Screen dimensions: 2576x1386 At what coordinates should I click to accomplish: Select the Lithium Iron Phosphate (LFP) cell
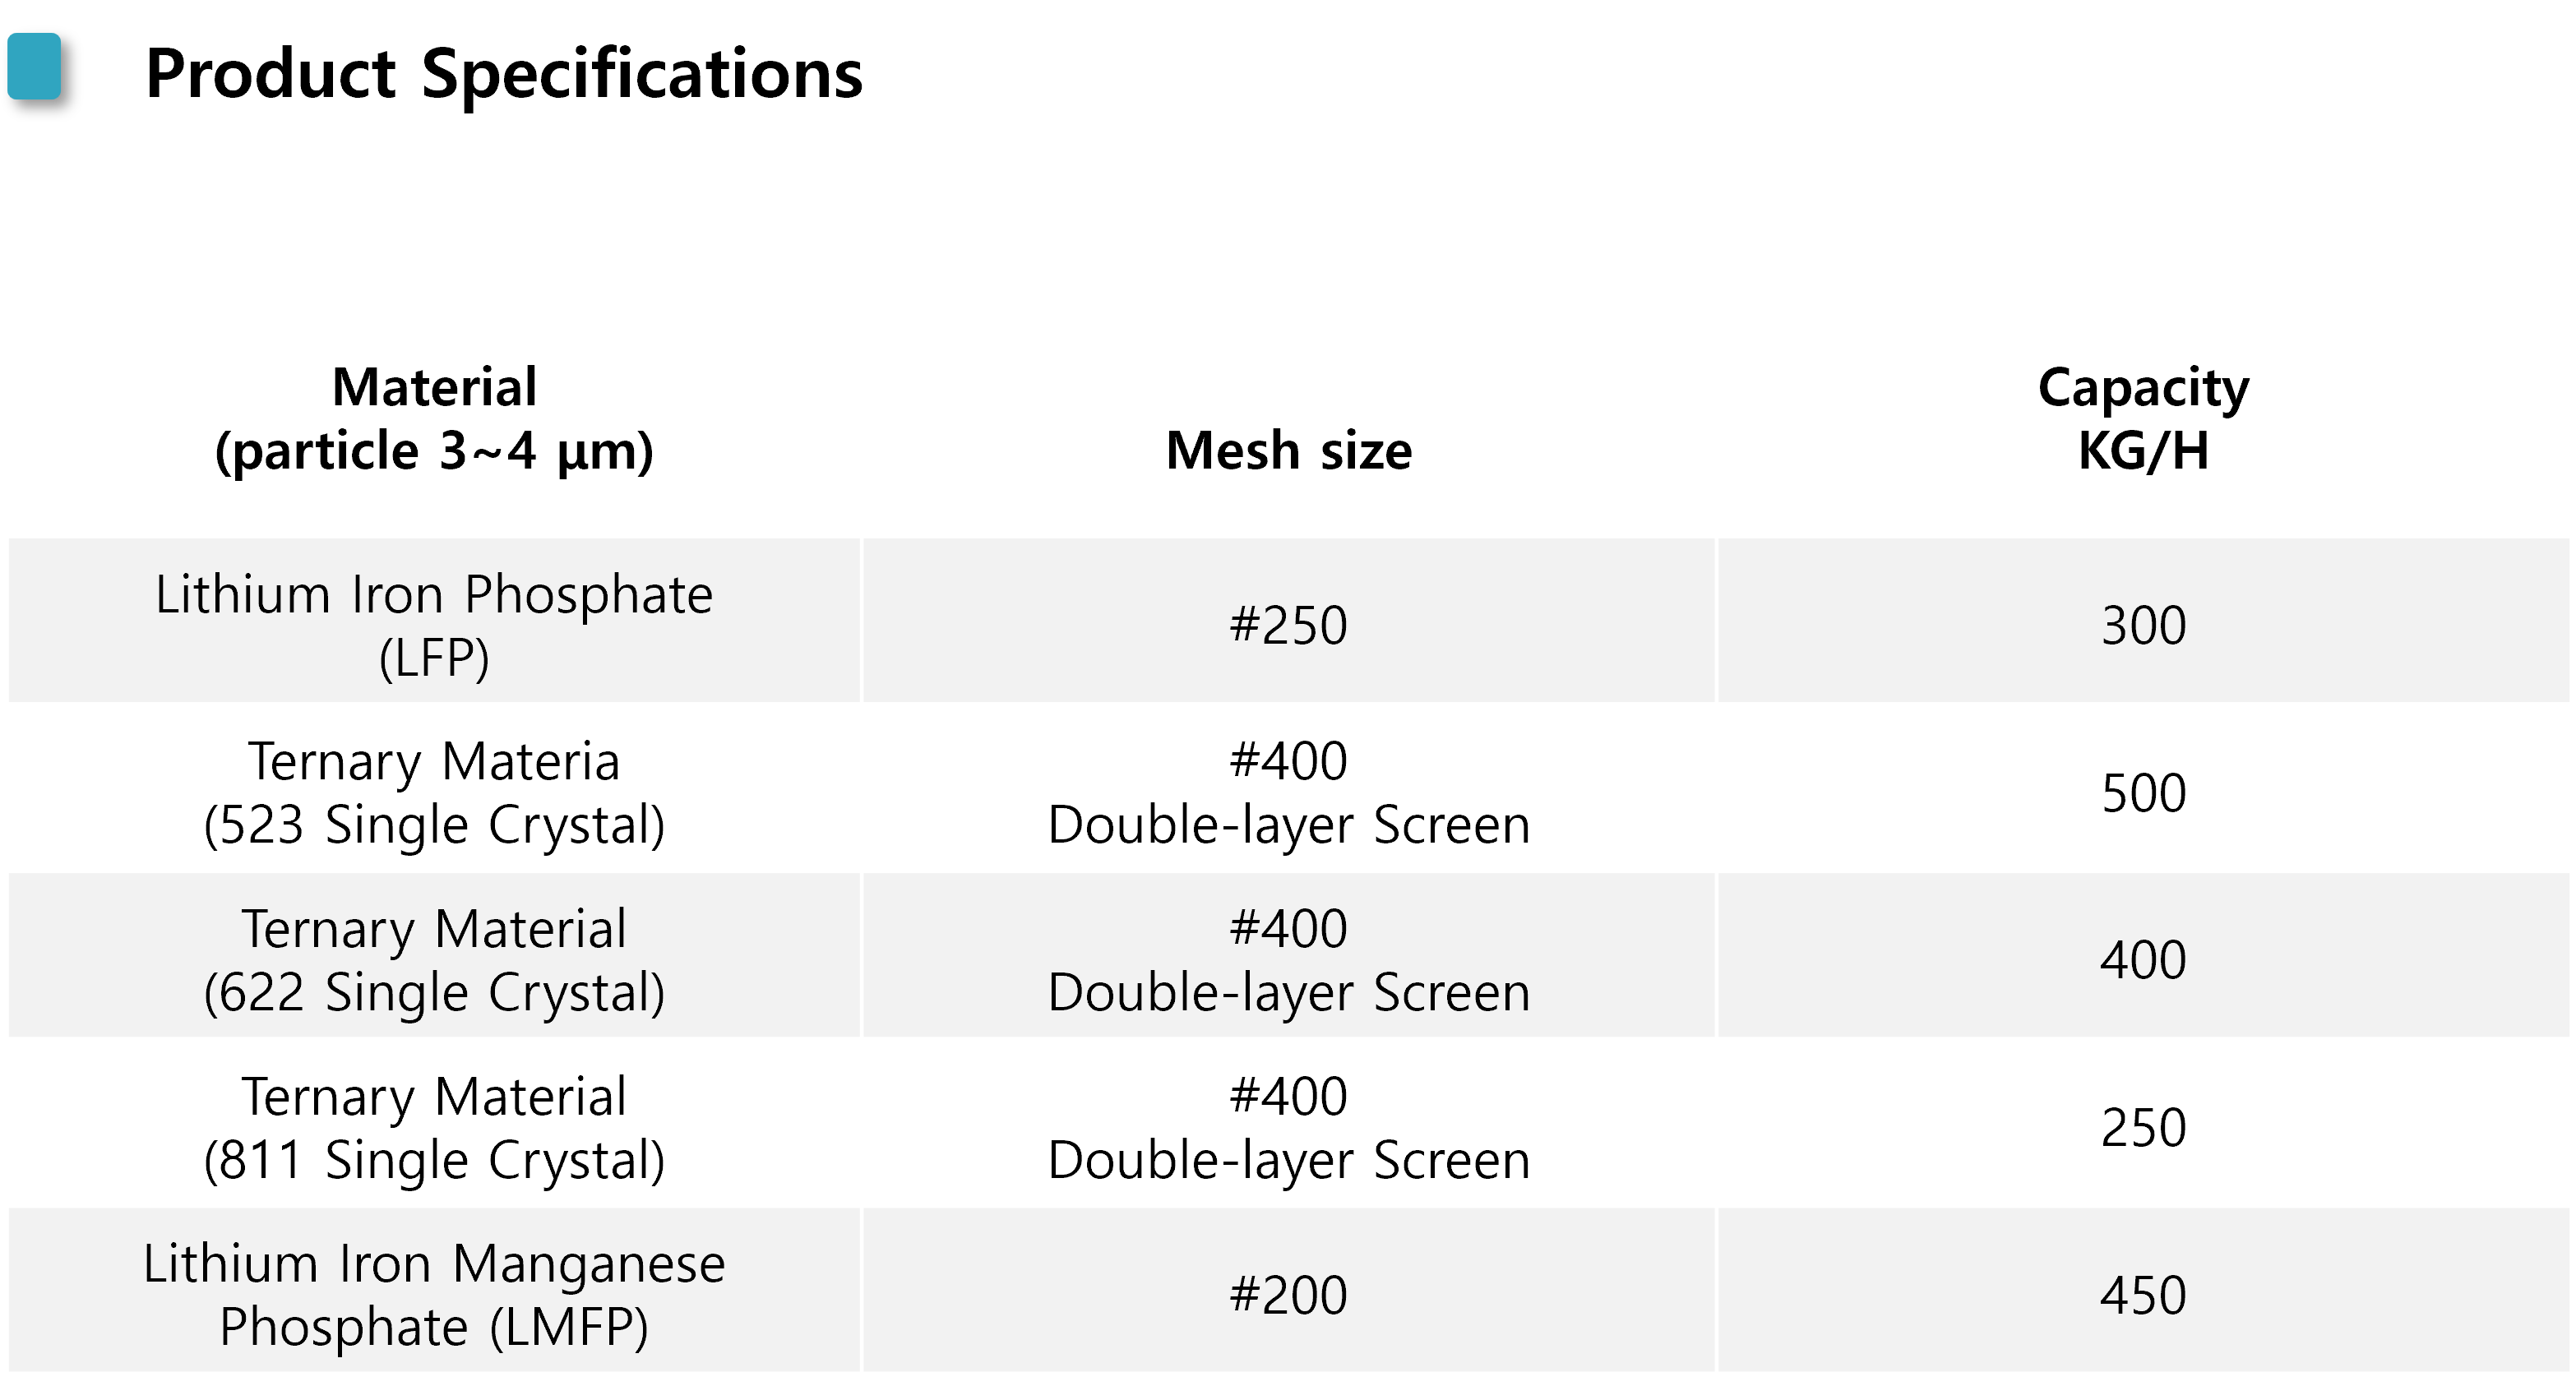(x=434, y=624)
